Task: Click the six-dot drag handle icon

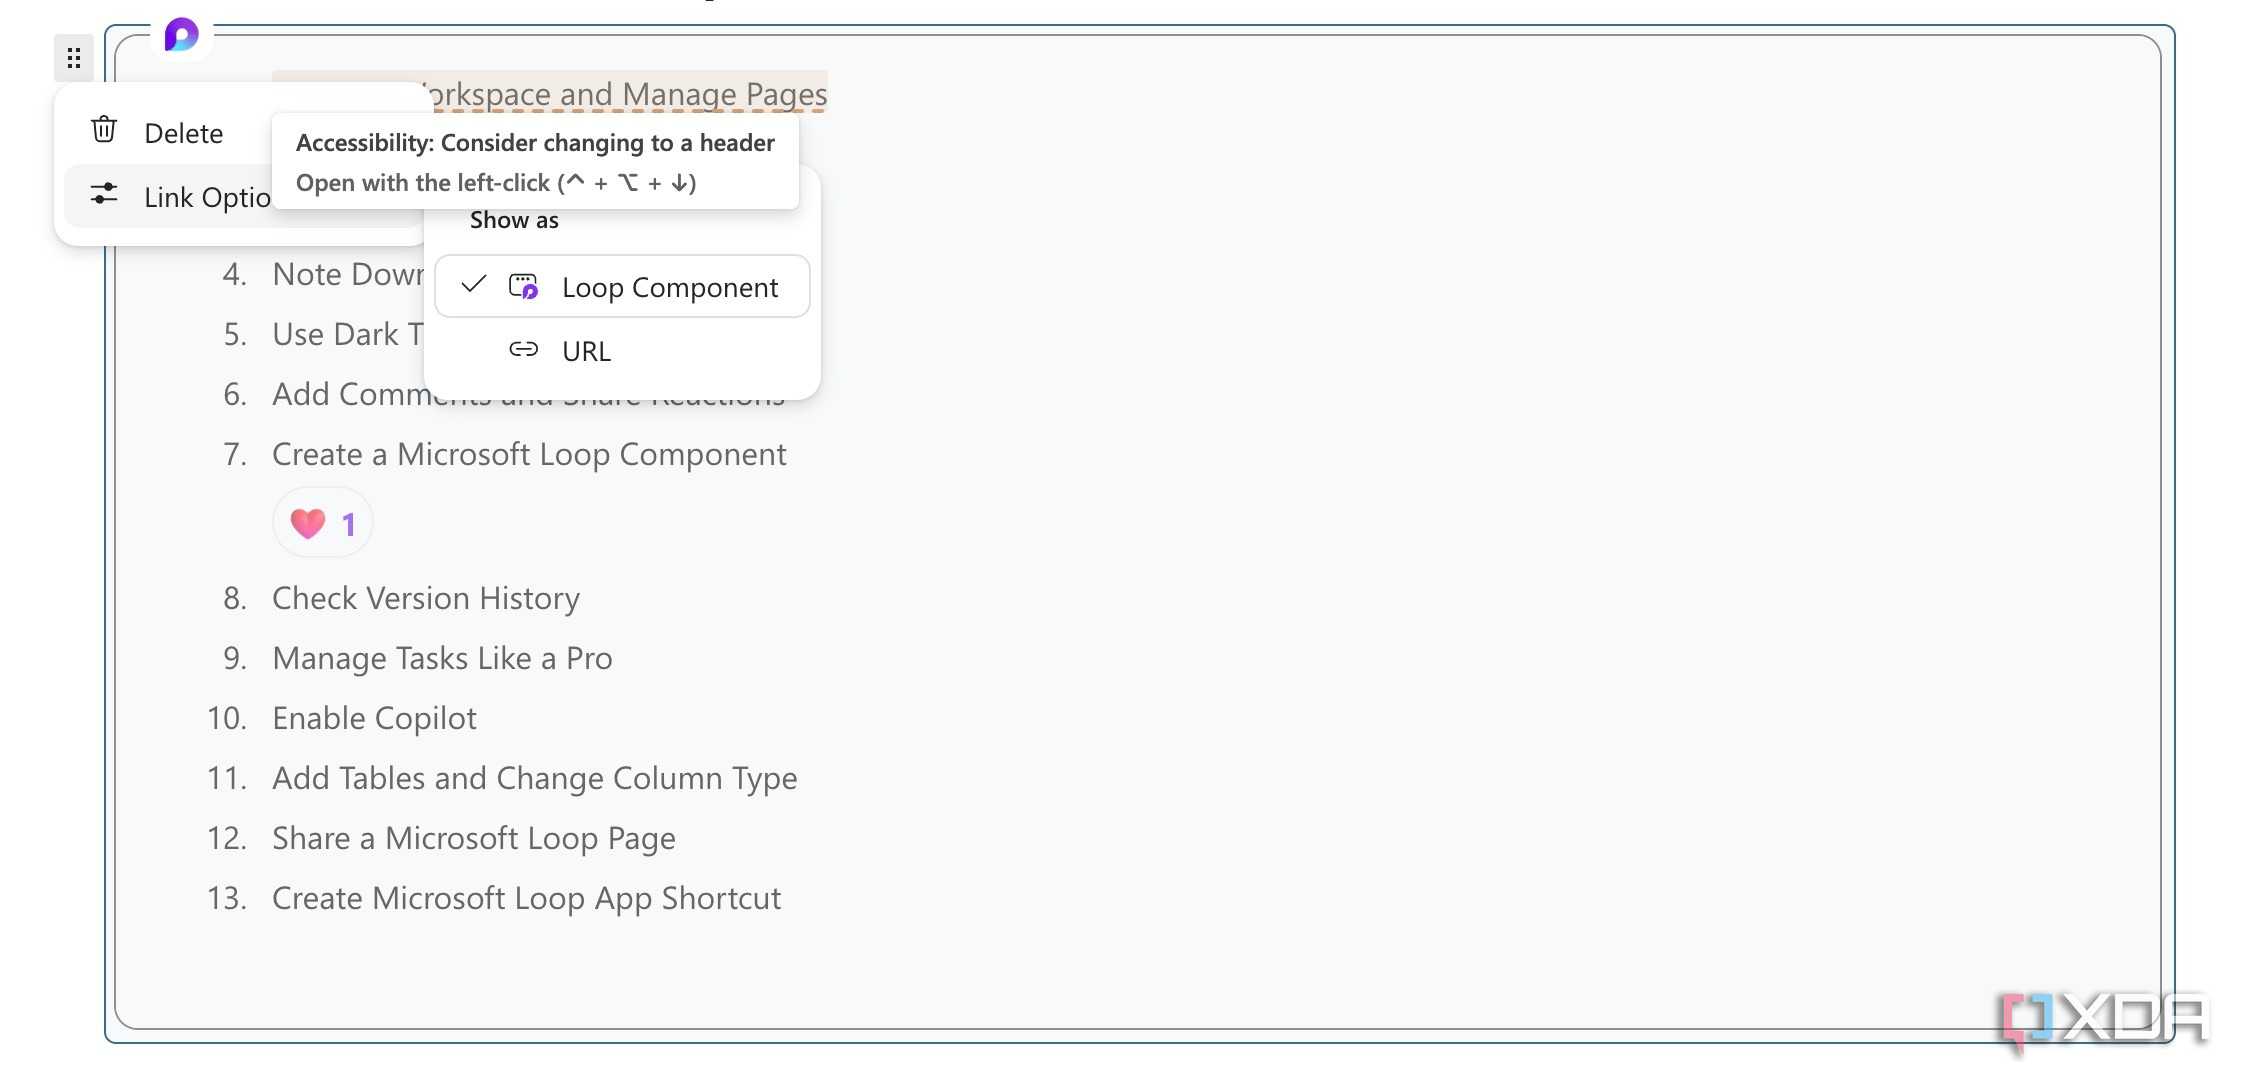Action: pyautogui.click(x=74, y=58)
